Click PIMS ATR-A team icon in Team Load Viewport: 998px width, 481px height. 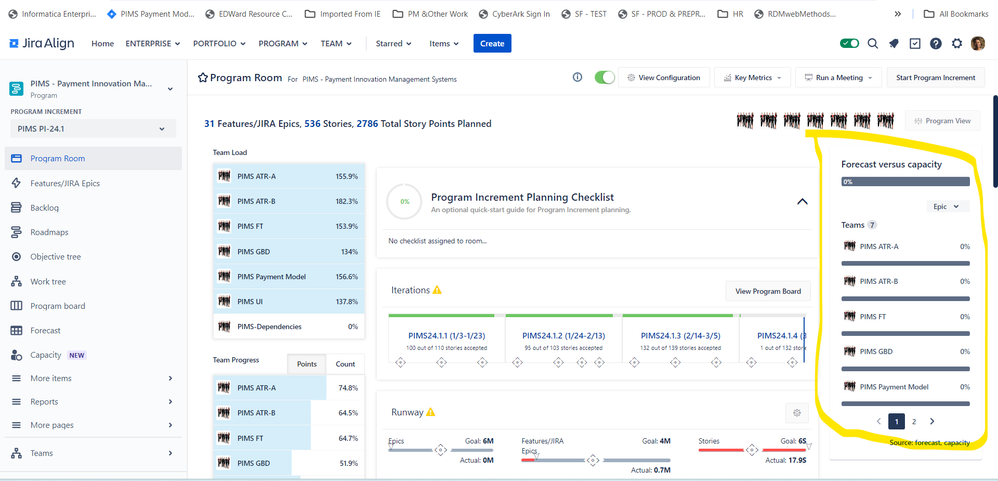click(x=223, y=176)
